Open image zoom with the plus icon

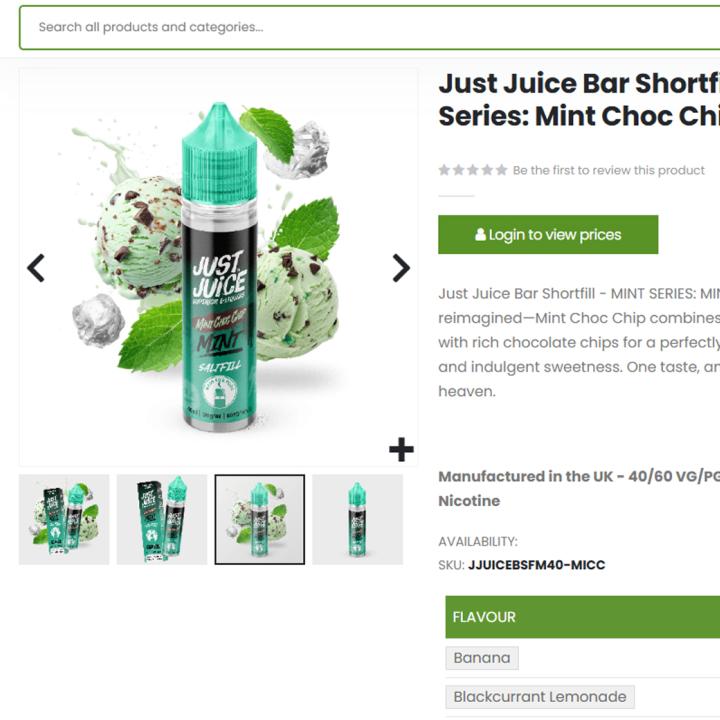point(401,449)
